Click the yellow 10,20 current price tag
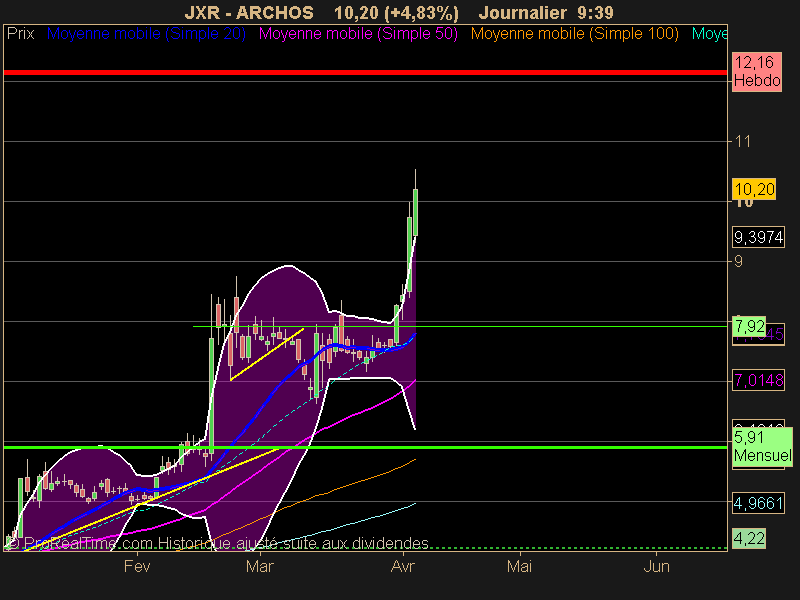Image resolution: width=800 pixels, height=600 pixels. click(x=754, y=189)
